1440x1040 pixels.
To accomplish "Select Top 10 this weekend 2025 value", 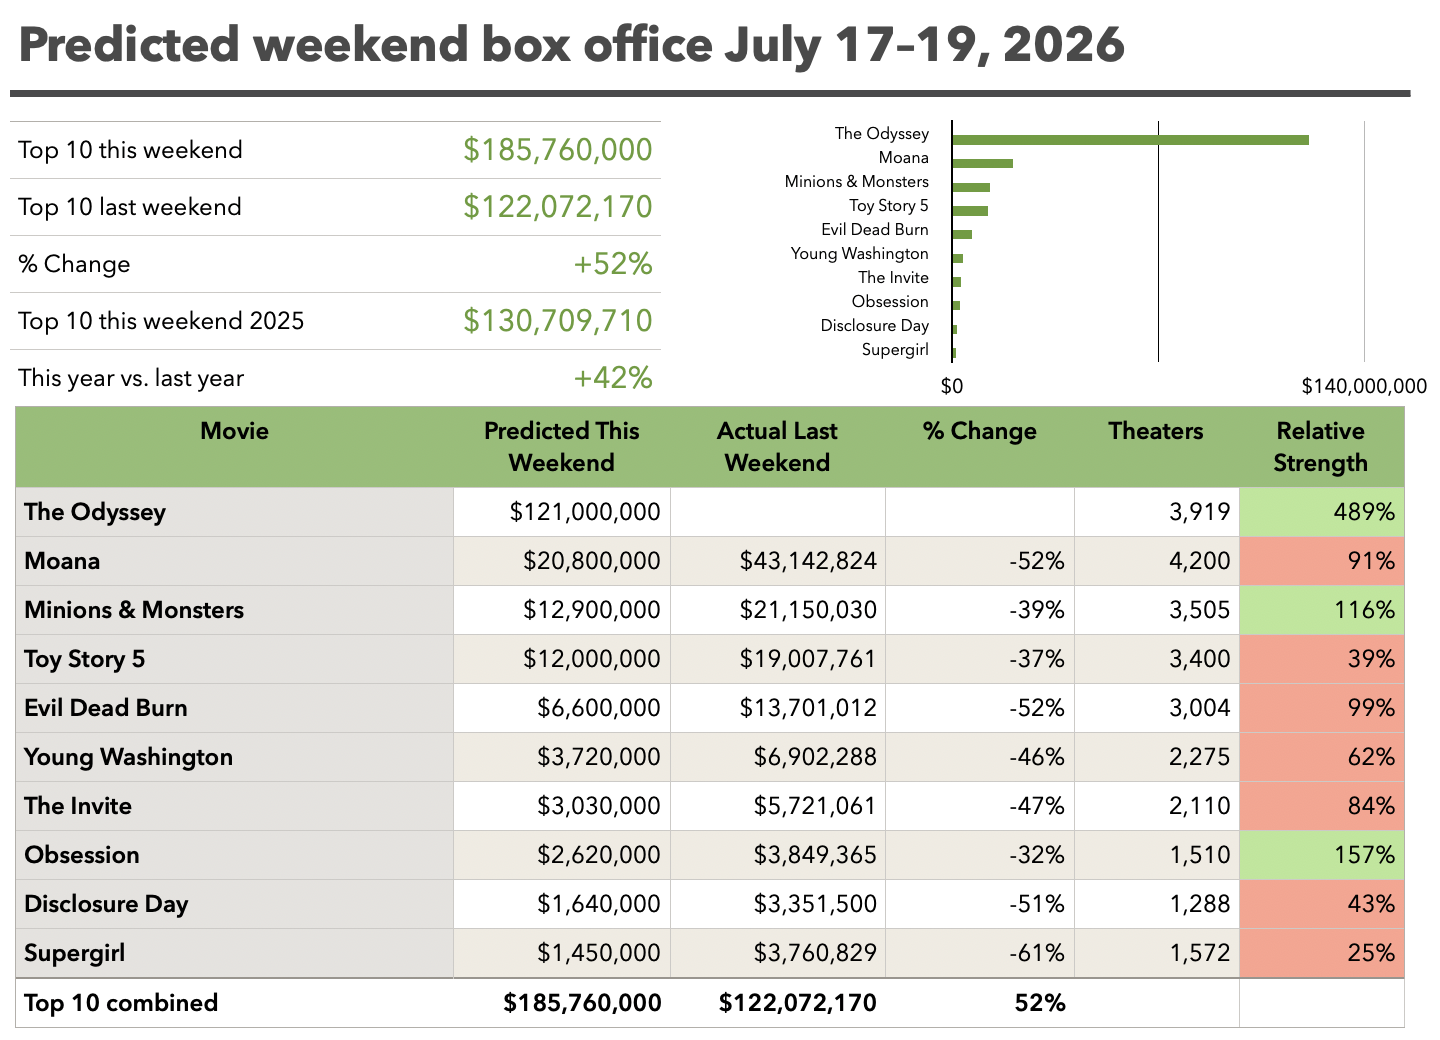I will coord(557,321).
